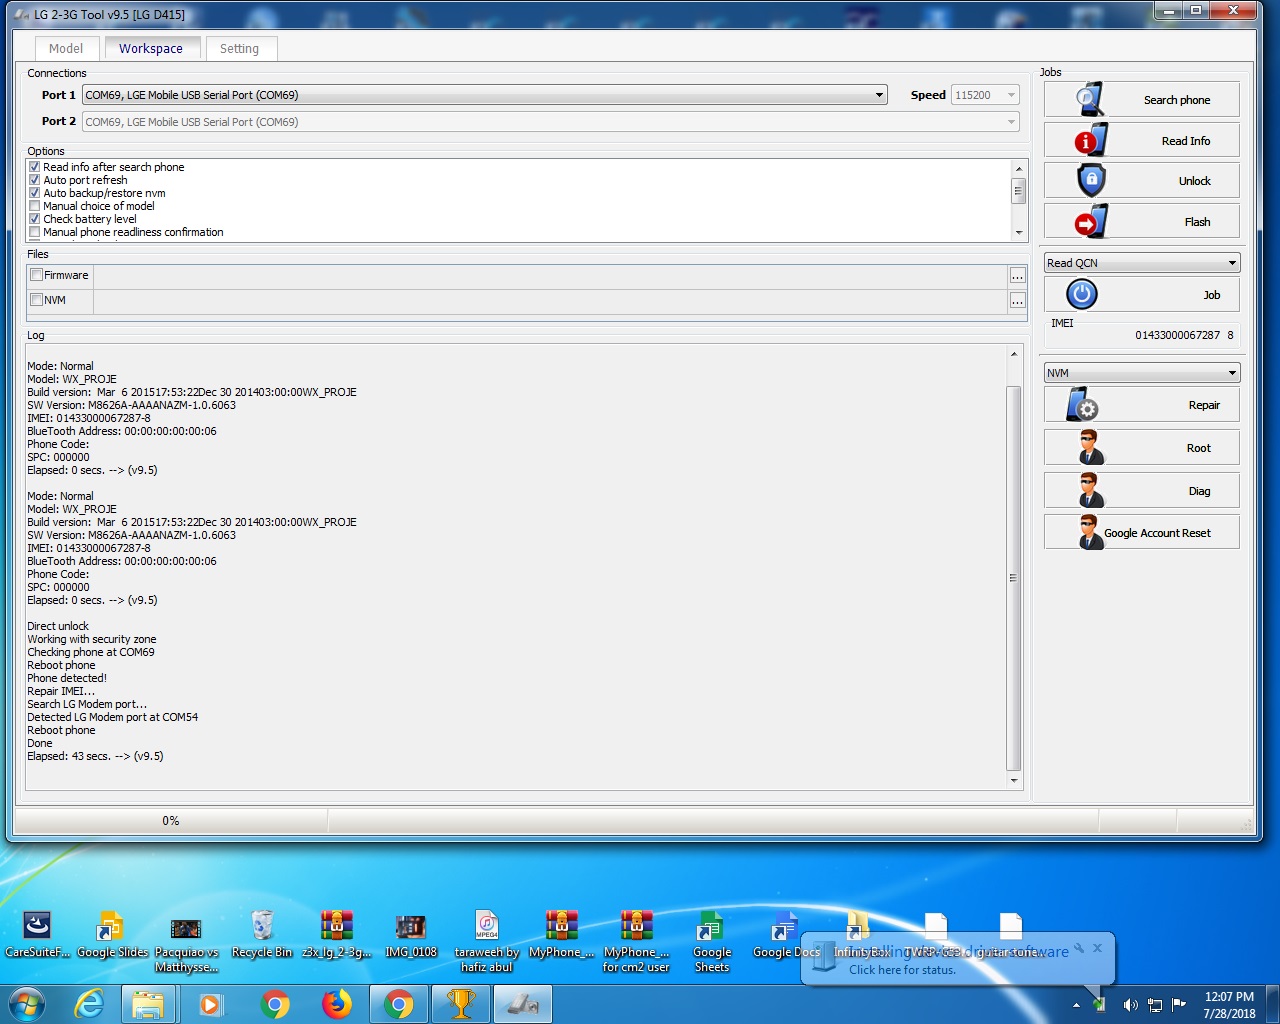This screenshot has height=1024, width=1280.
Task: Enable Manual phone readiness confirmation
Action: [x=35, y=232]
